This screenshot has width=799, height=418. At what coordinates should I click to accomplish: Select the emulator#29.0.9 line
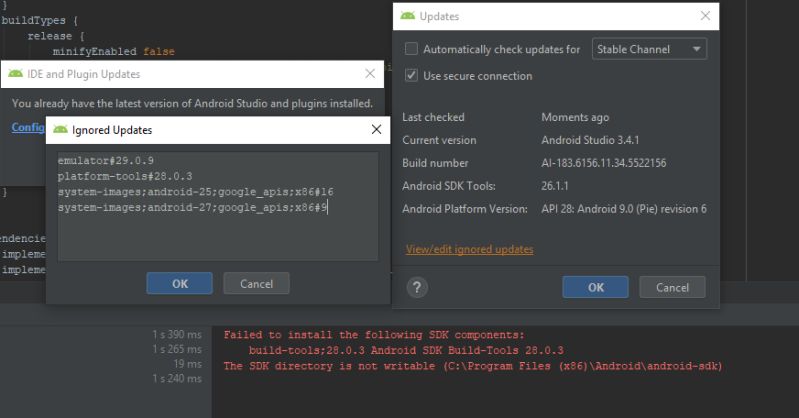[105, 161]
